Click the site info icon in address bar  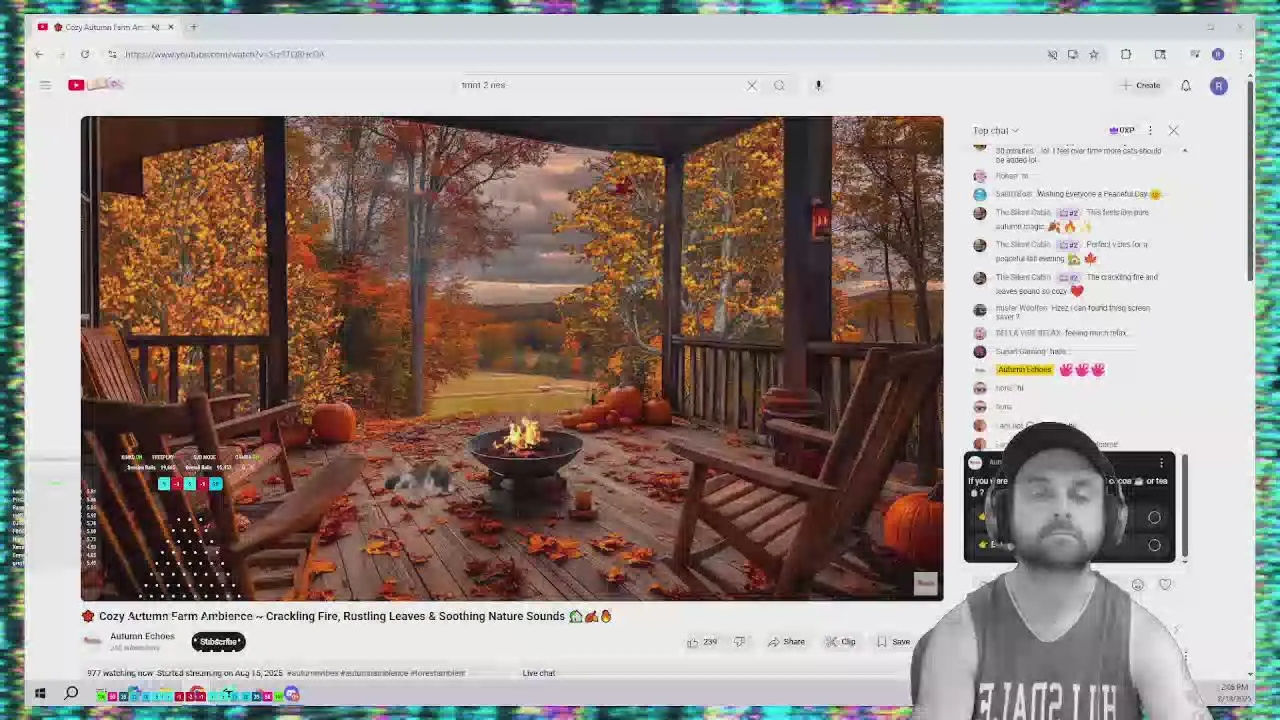[111, 54]
